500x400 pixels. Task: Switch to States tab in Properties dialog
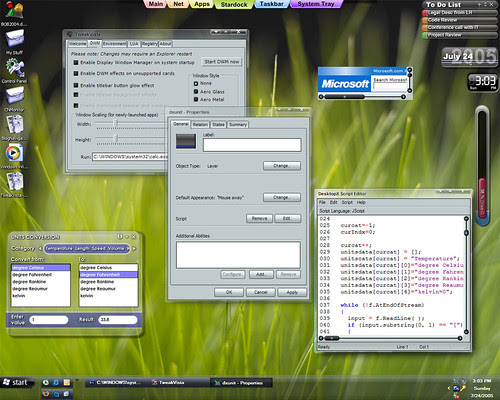click(218, 124)
